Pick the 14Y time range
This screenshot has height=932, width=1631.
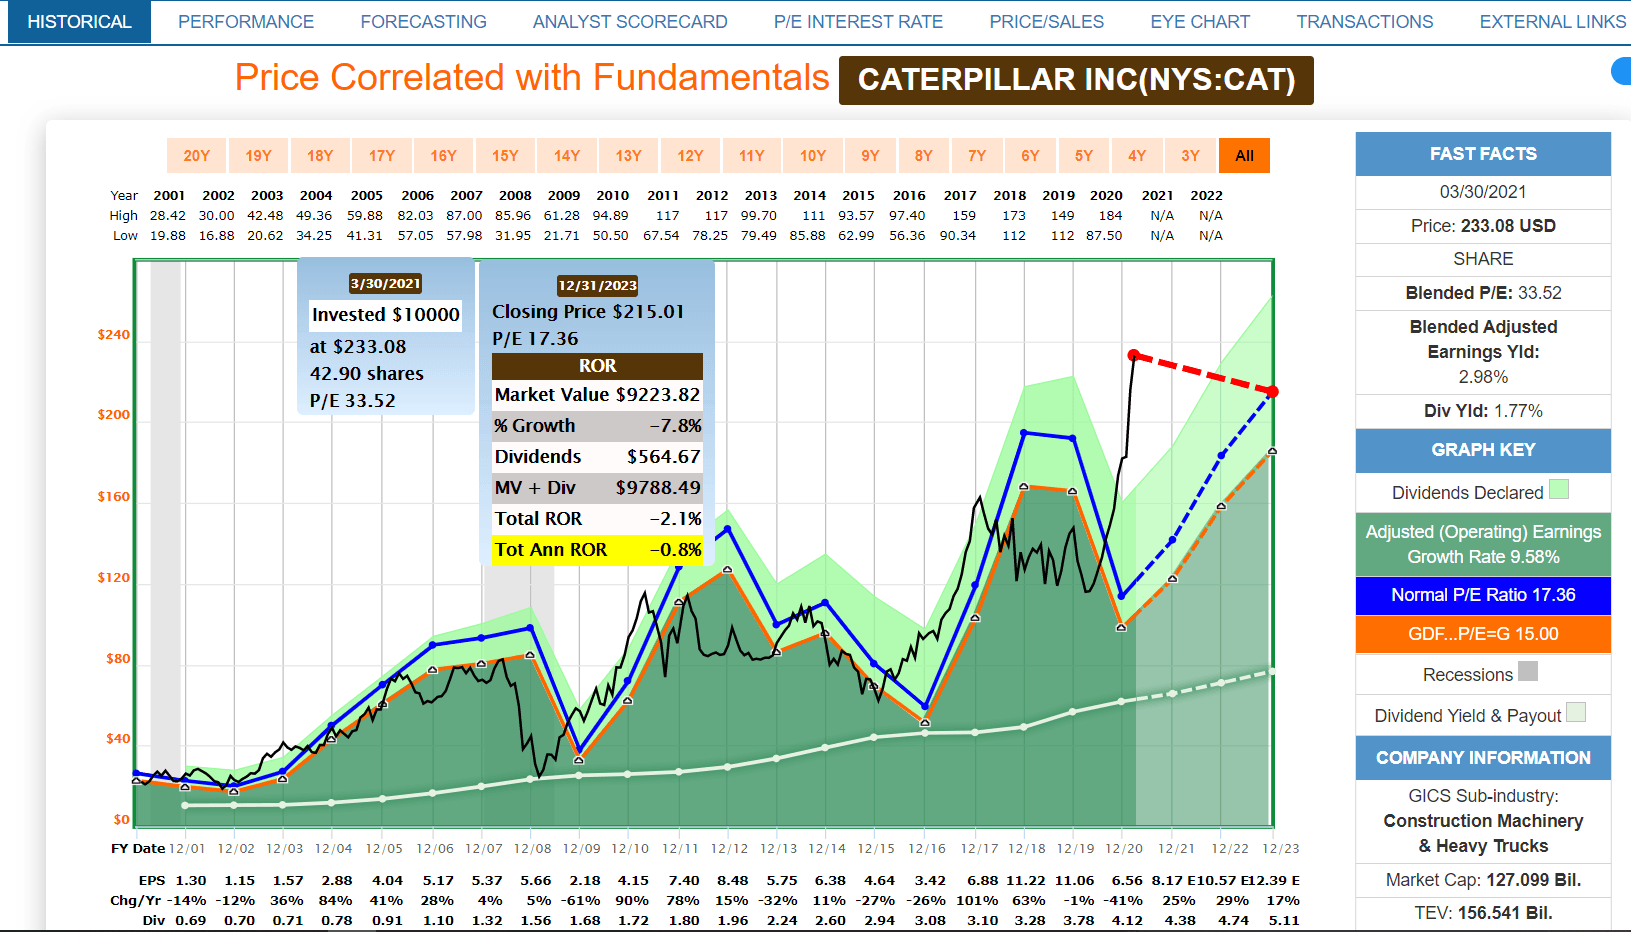[x=567, y=156]
